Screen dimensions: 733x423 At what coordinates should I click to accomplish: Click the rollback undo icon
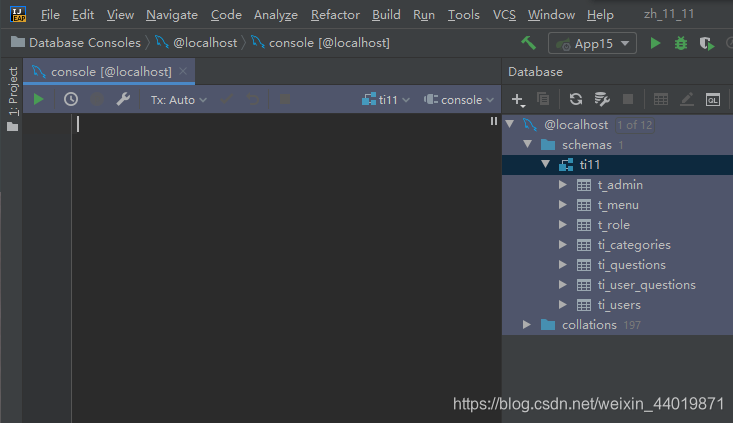pos(252,99)
